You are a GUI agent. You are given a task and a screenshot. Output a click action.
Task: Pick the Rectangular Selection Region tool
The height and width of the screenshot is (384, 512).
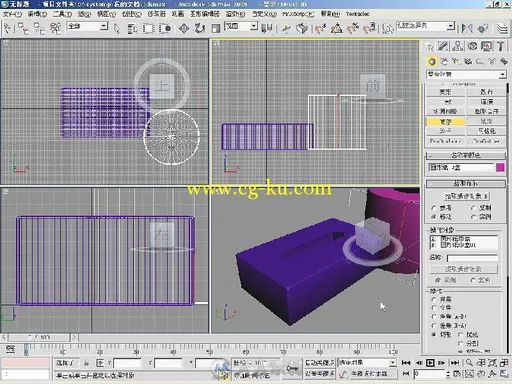pos(148,29)
